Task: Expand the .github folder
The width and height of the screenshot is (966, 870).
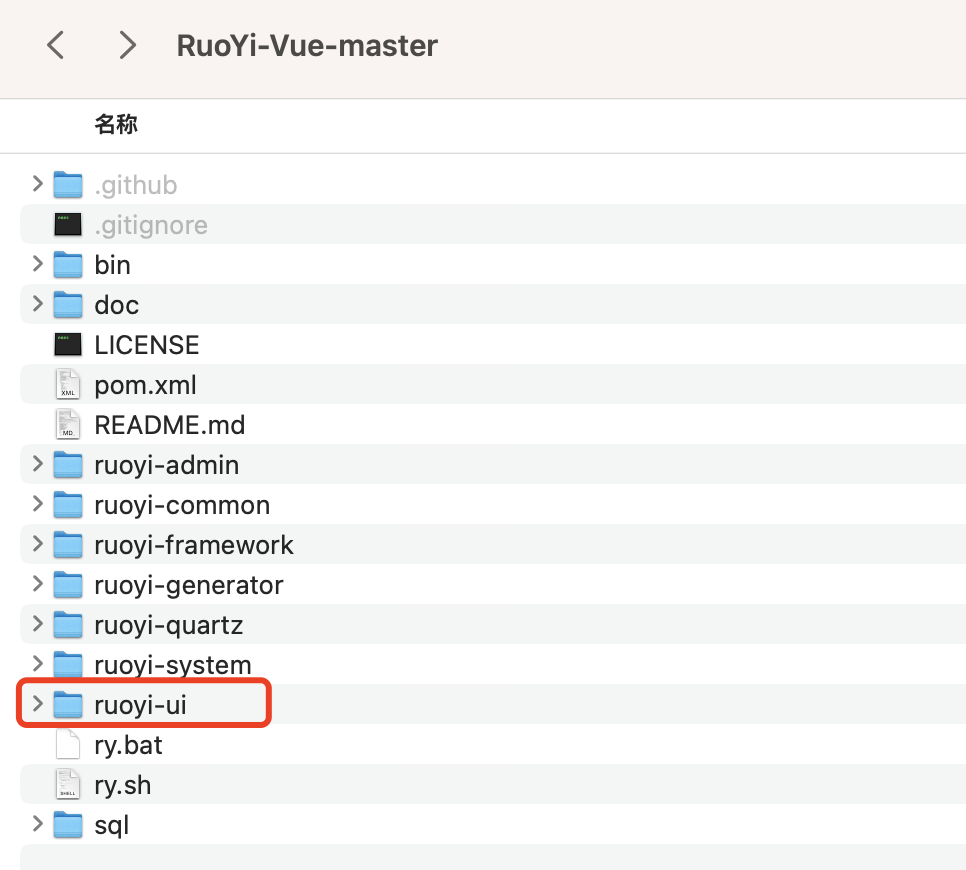Action: tap(37, 185)
